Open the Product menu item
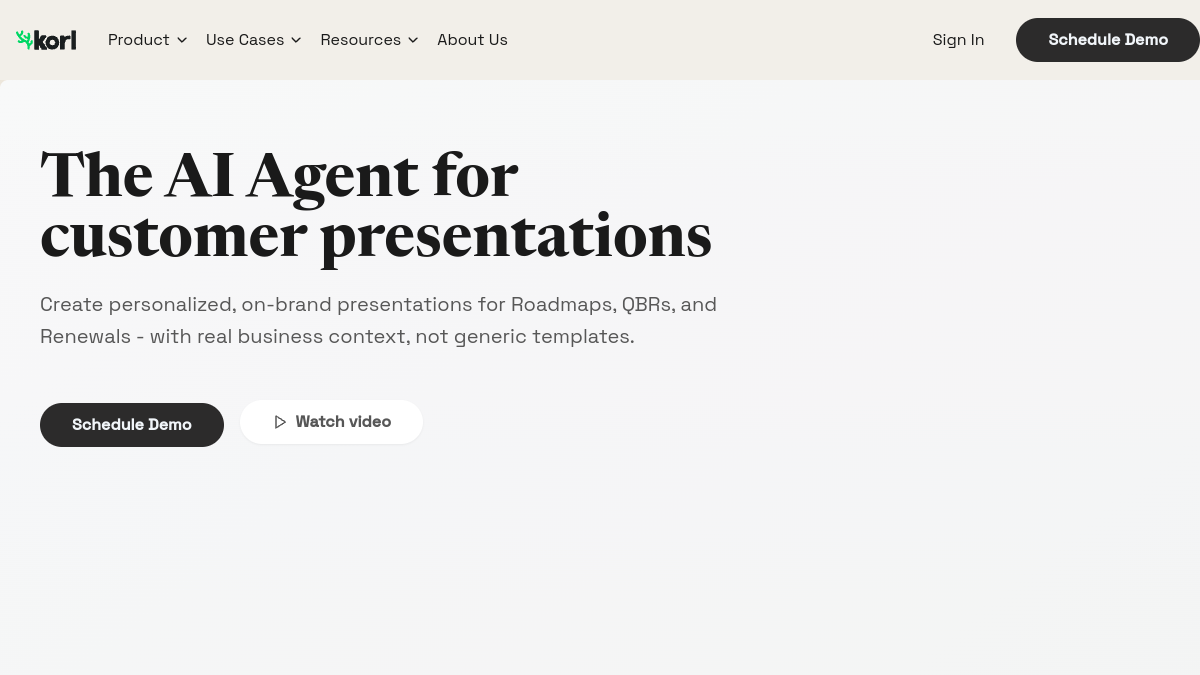 [139, 40]
